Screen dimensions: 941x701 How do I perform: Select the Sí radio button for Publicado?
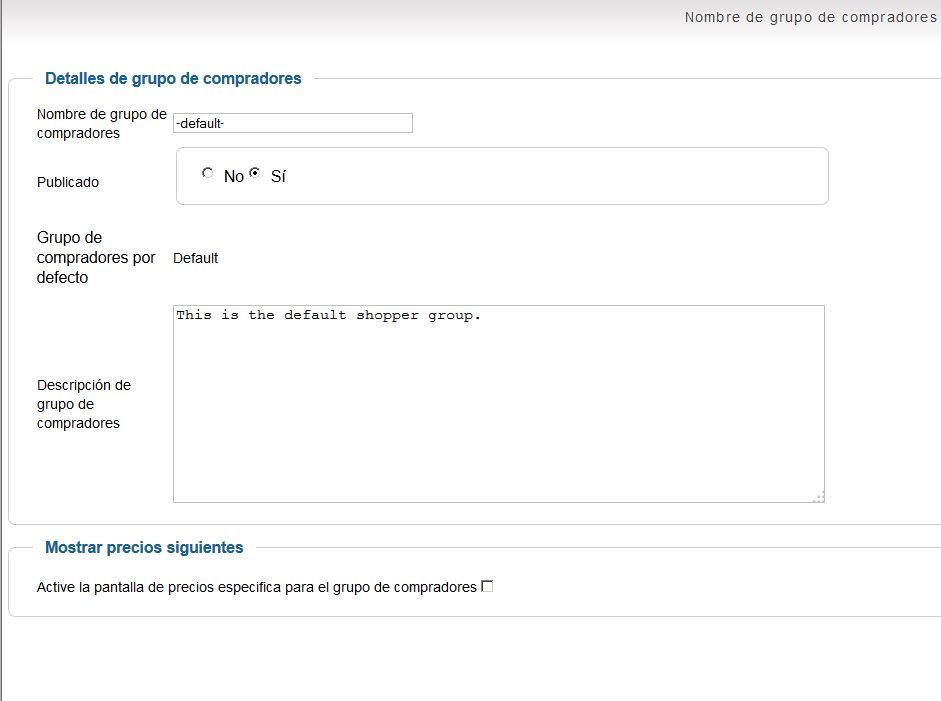pyautogui.click(x=255, y=173)
